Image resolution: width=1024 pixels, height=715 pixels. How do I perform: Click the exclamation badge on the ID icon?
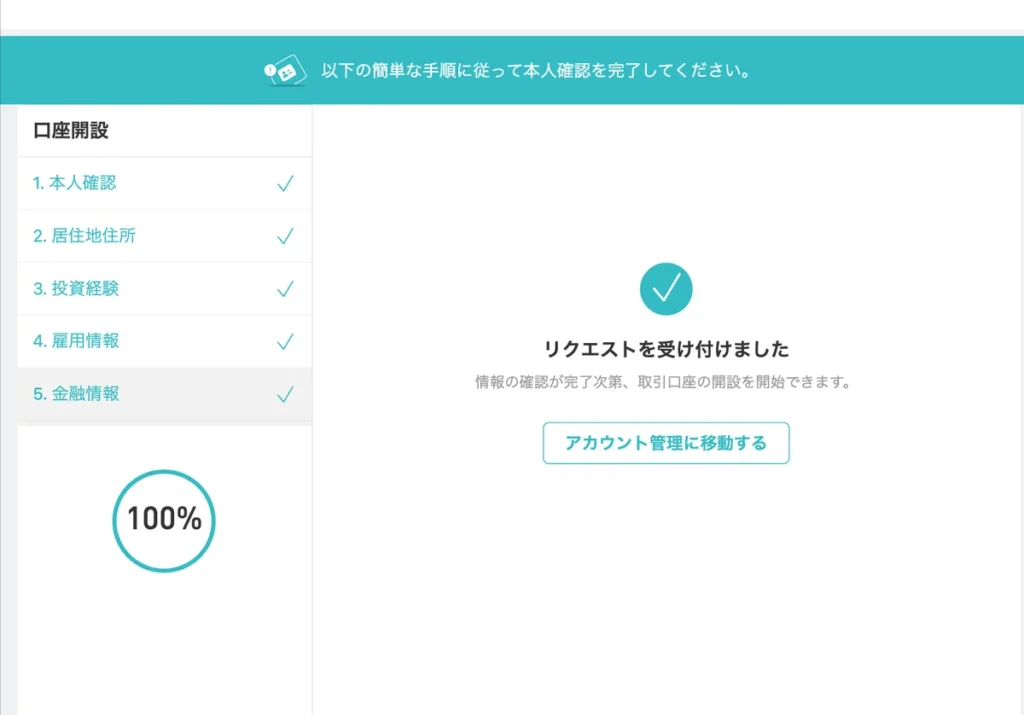click(269, 68)
